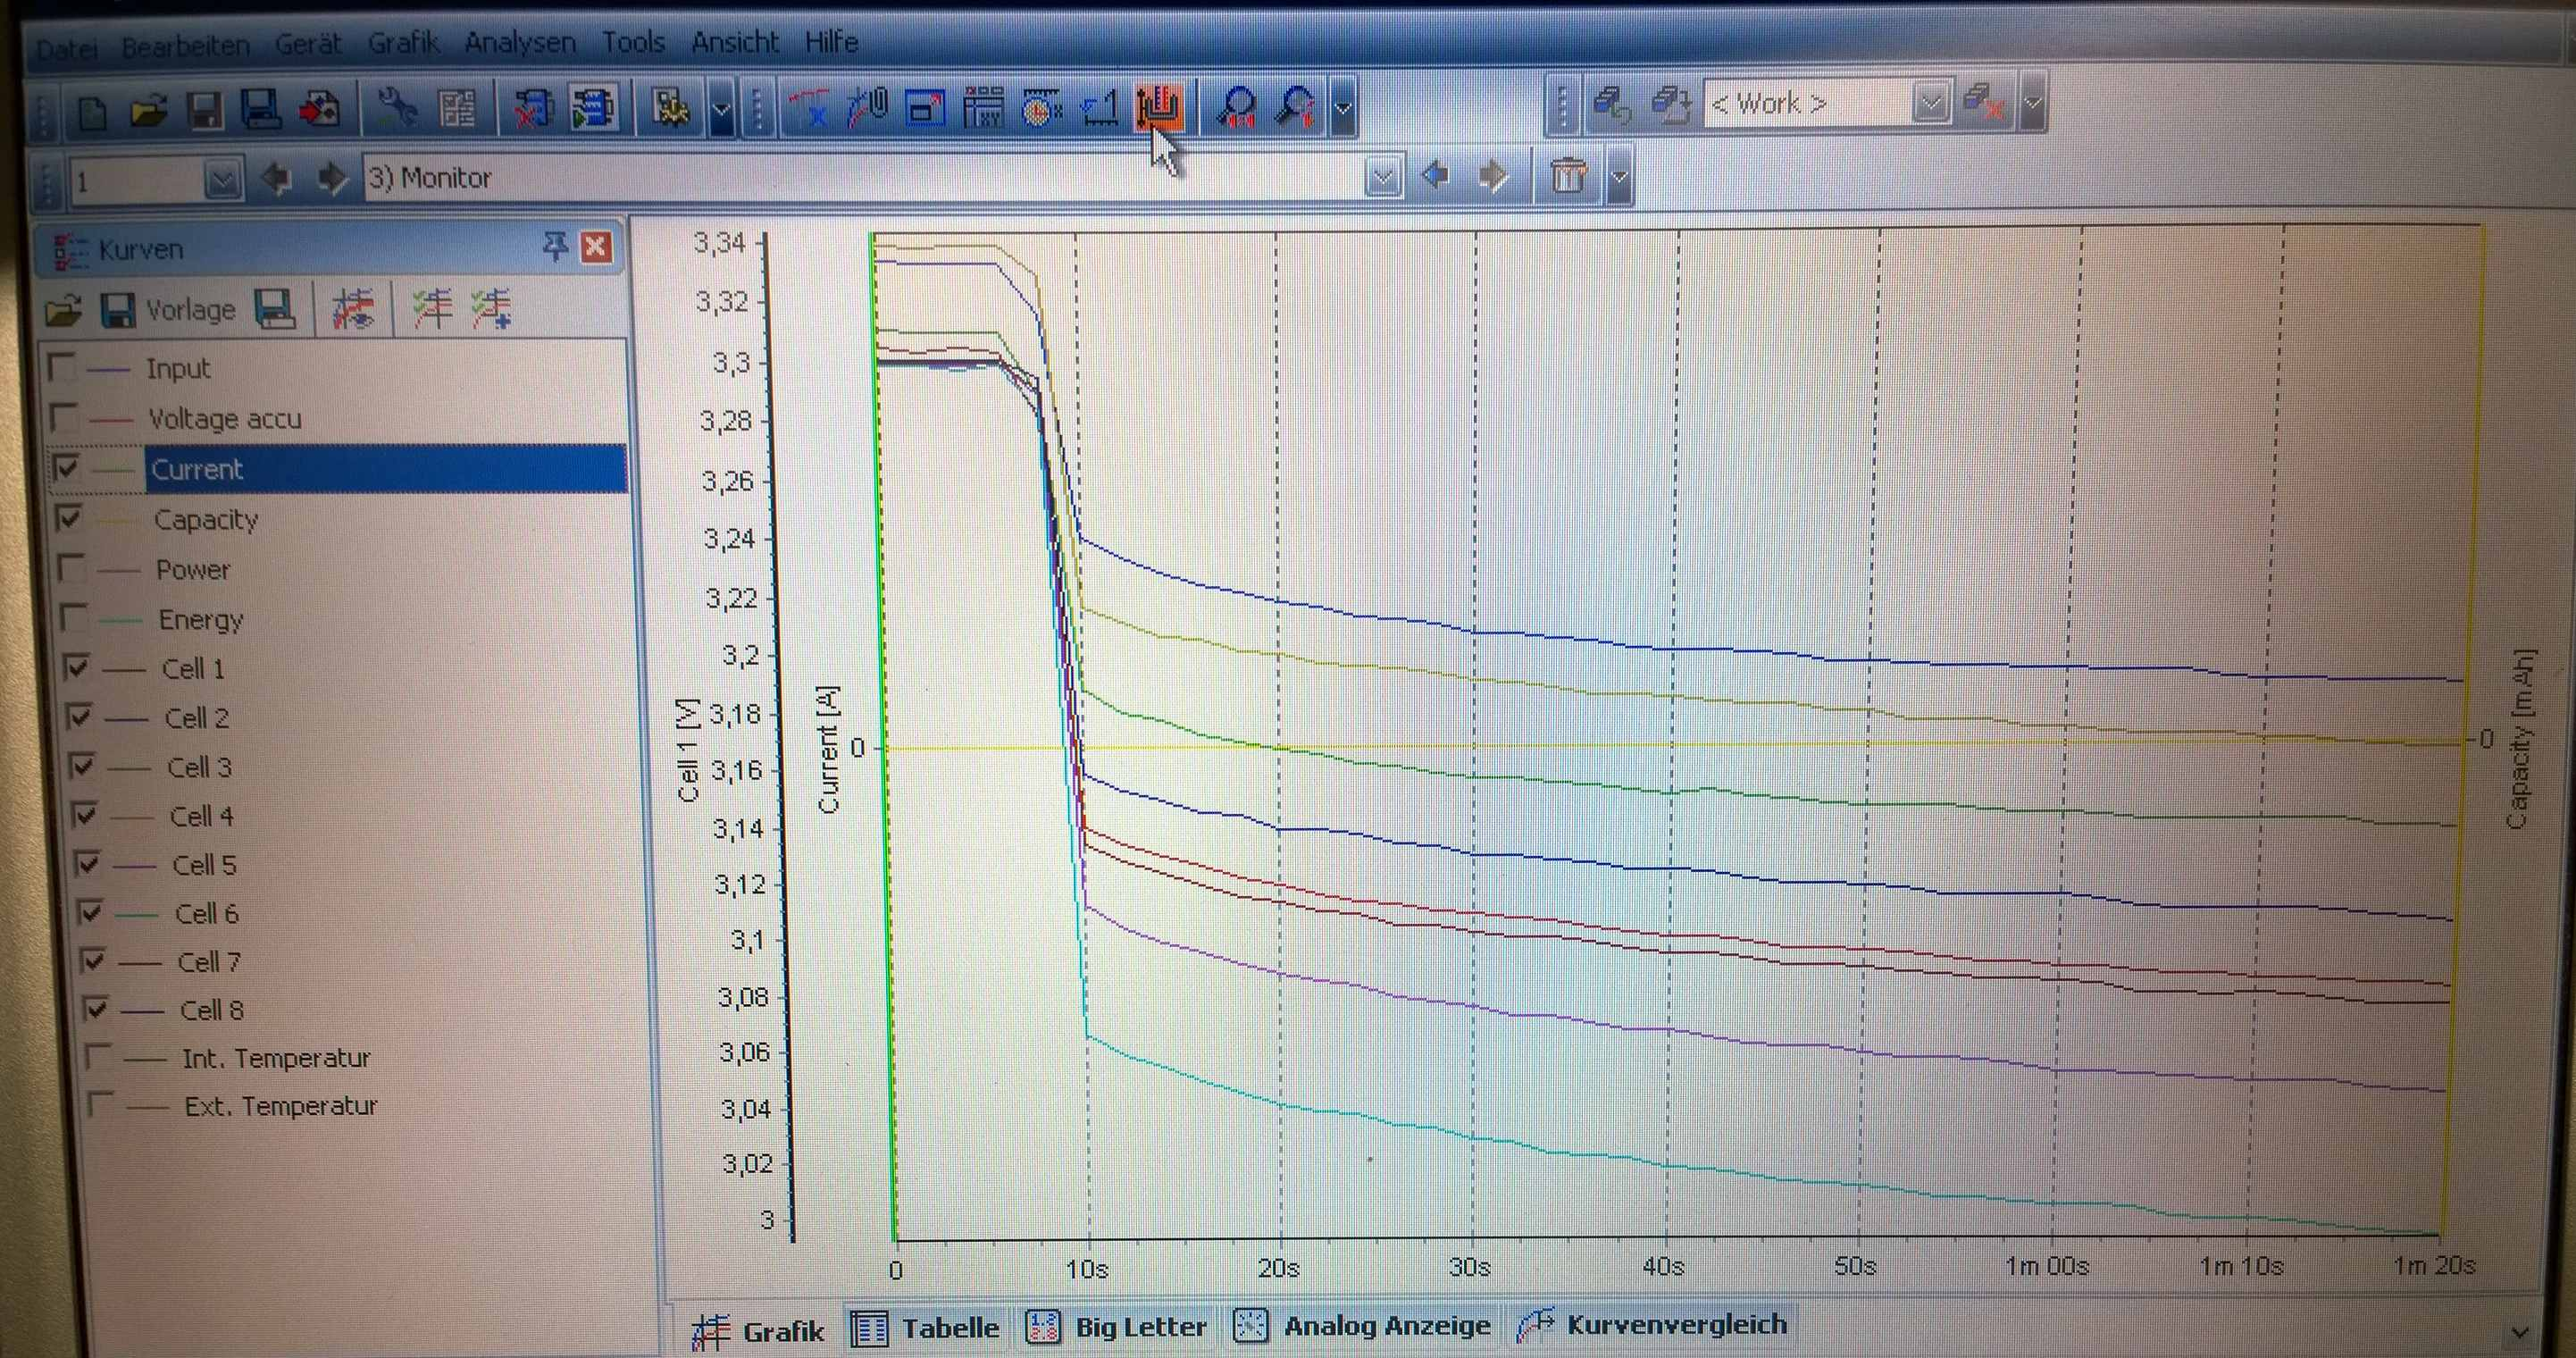Click the horizontal zoom magnifier icon

tap(1238, 106)
